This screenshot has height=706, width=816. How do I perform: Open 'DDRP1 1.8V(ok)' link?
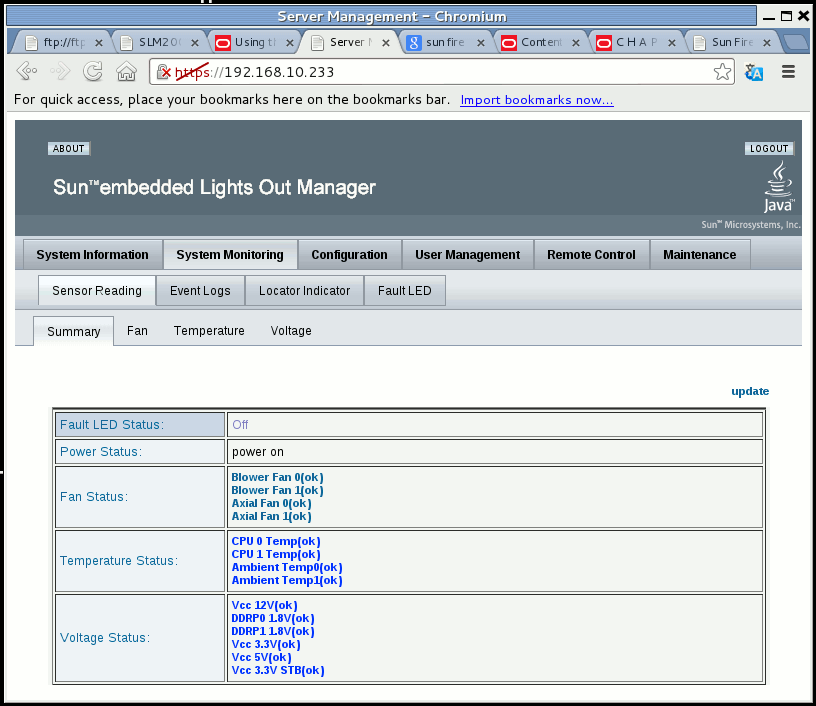click(x=273, y=631)
